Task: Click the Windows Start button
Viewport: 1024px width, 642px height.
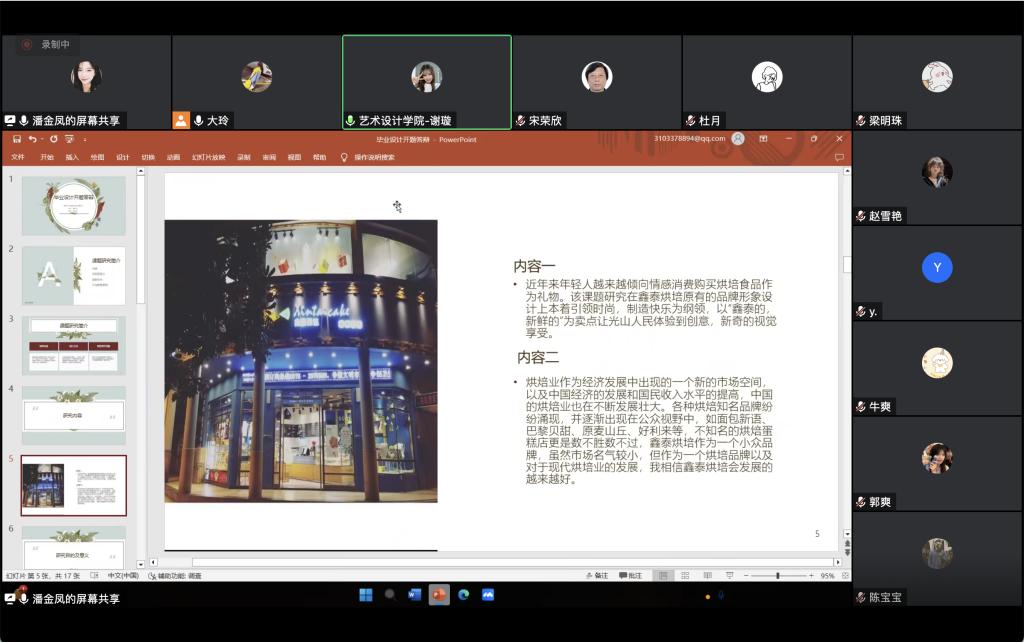Action: [366, 595]
